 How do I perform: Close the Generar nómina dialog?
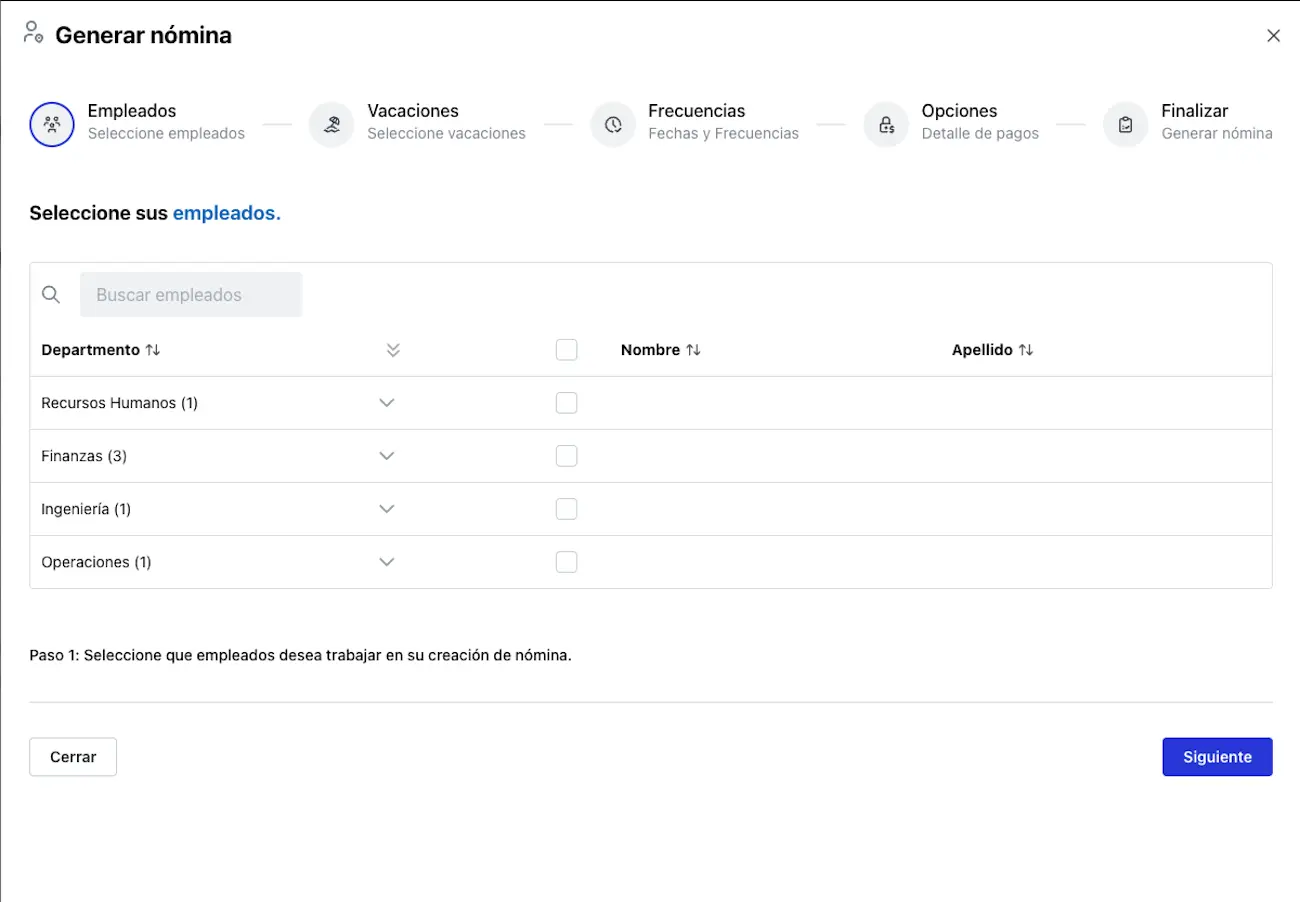(x=1273, y=36)
